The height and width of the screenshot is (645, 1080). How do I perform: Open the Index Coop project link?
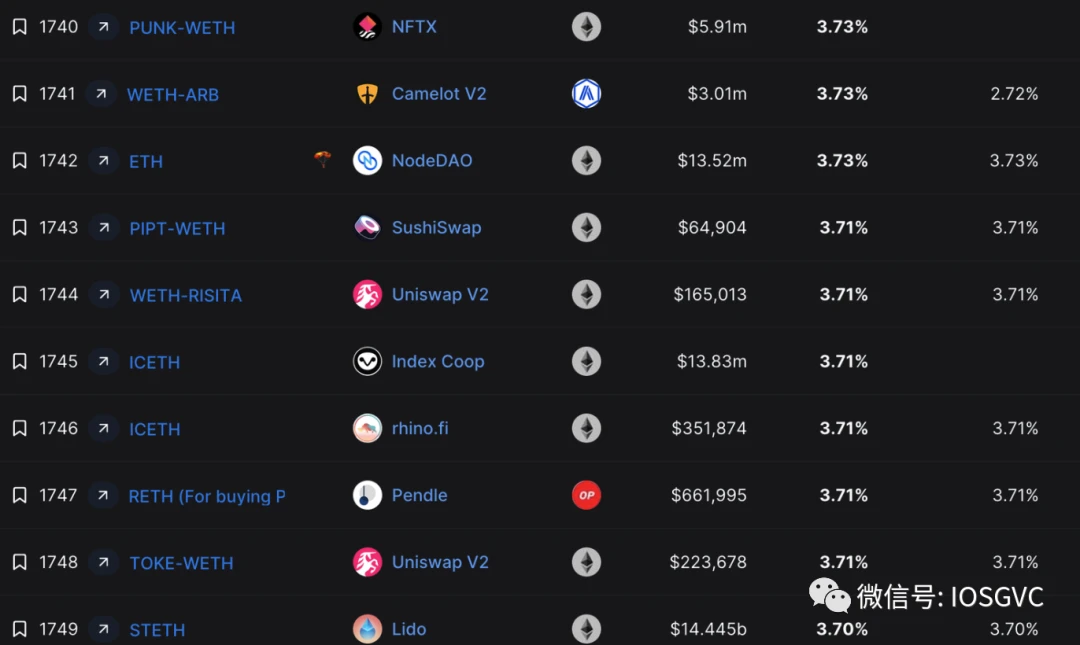point(438,362)
